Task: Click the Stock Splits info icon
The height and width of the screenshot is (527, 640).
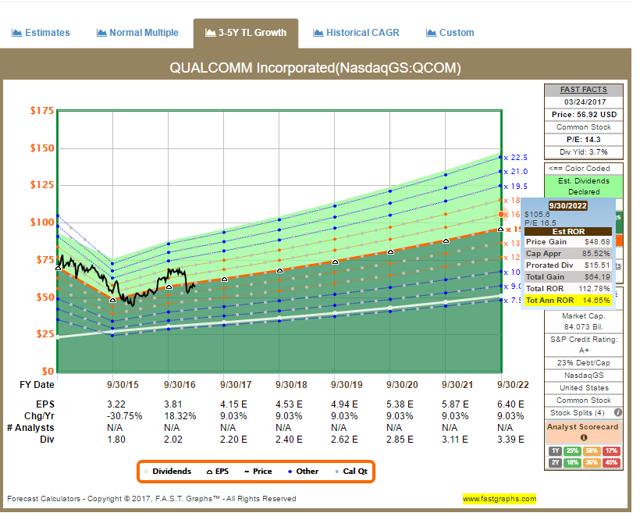Action: tap(618, 413)
